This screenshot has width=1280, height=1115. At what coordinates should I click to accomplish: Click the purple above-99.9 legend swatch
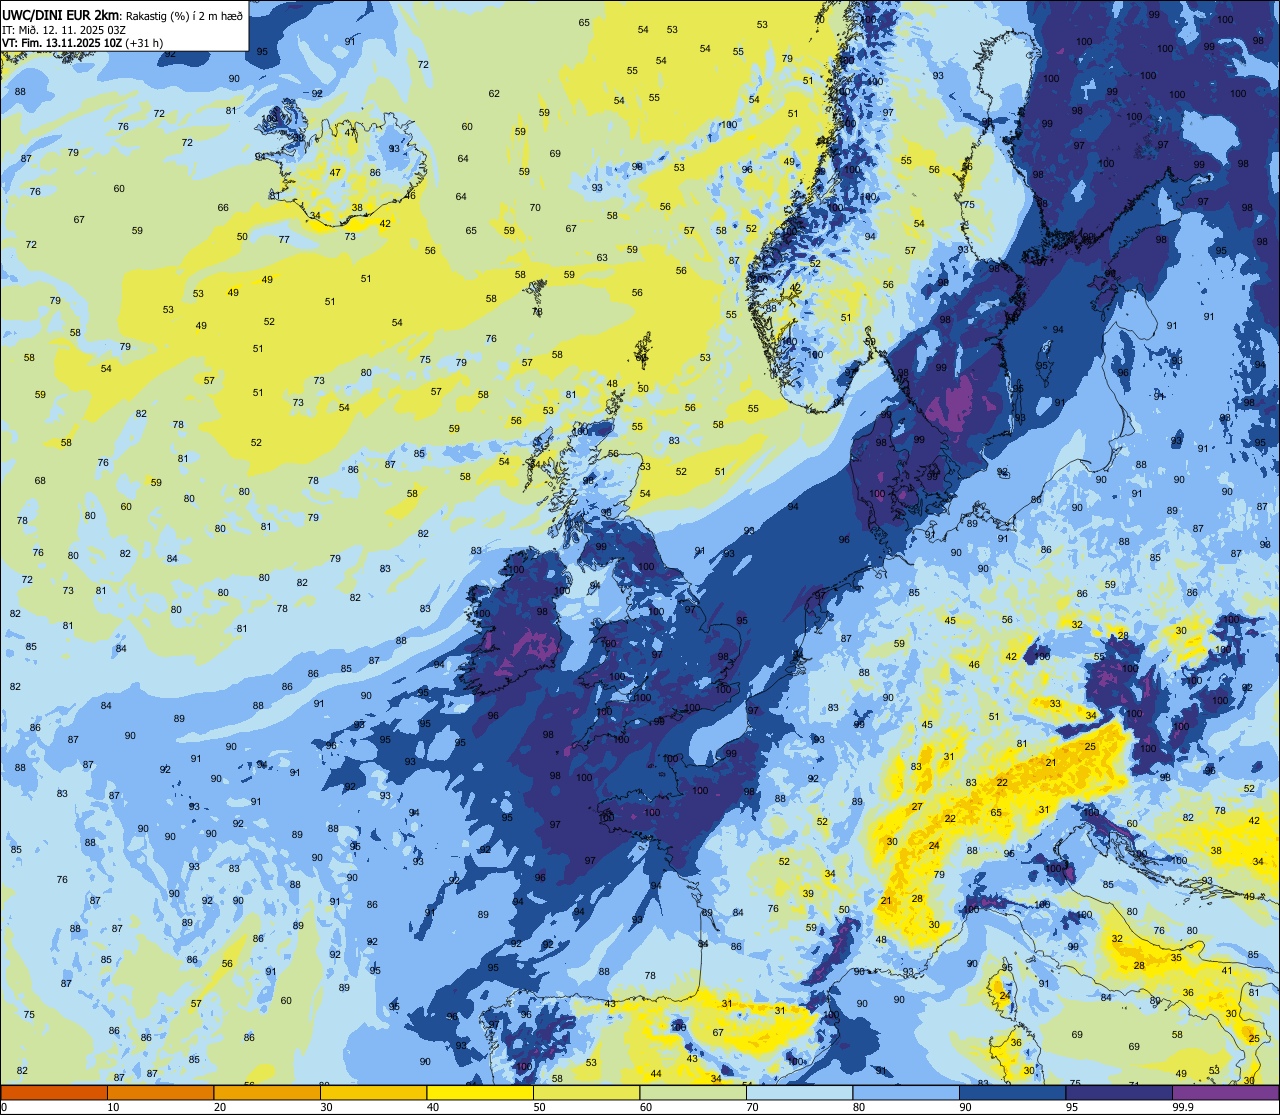(1225, 1092)
